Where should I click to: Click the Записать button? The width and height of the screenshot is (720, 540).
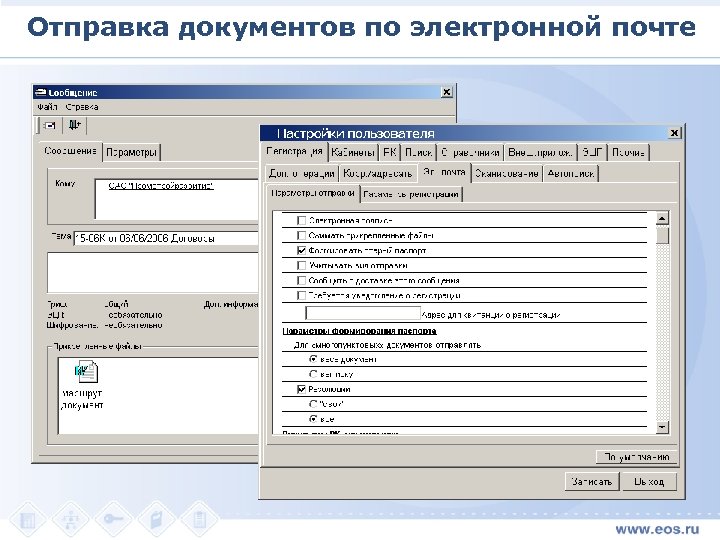592,482
